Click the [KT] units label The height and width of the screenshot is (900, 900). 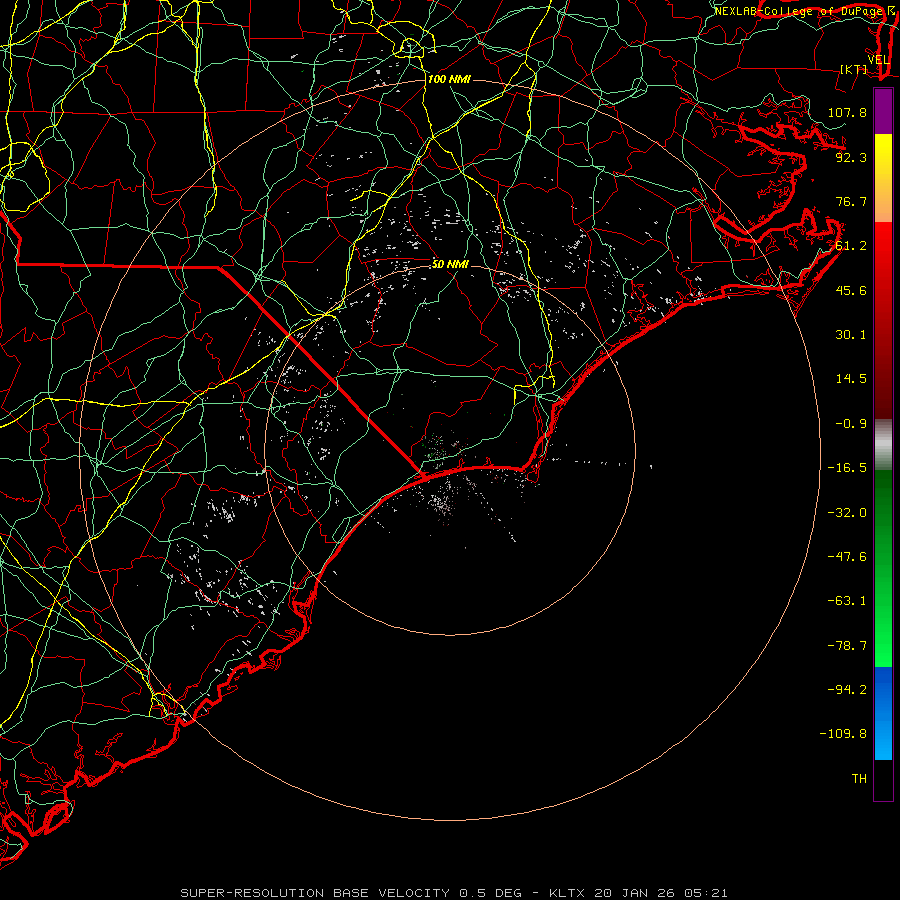pos(854,69)
